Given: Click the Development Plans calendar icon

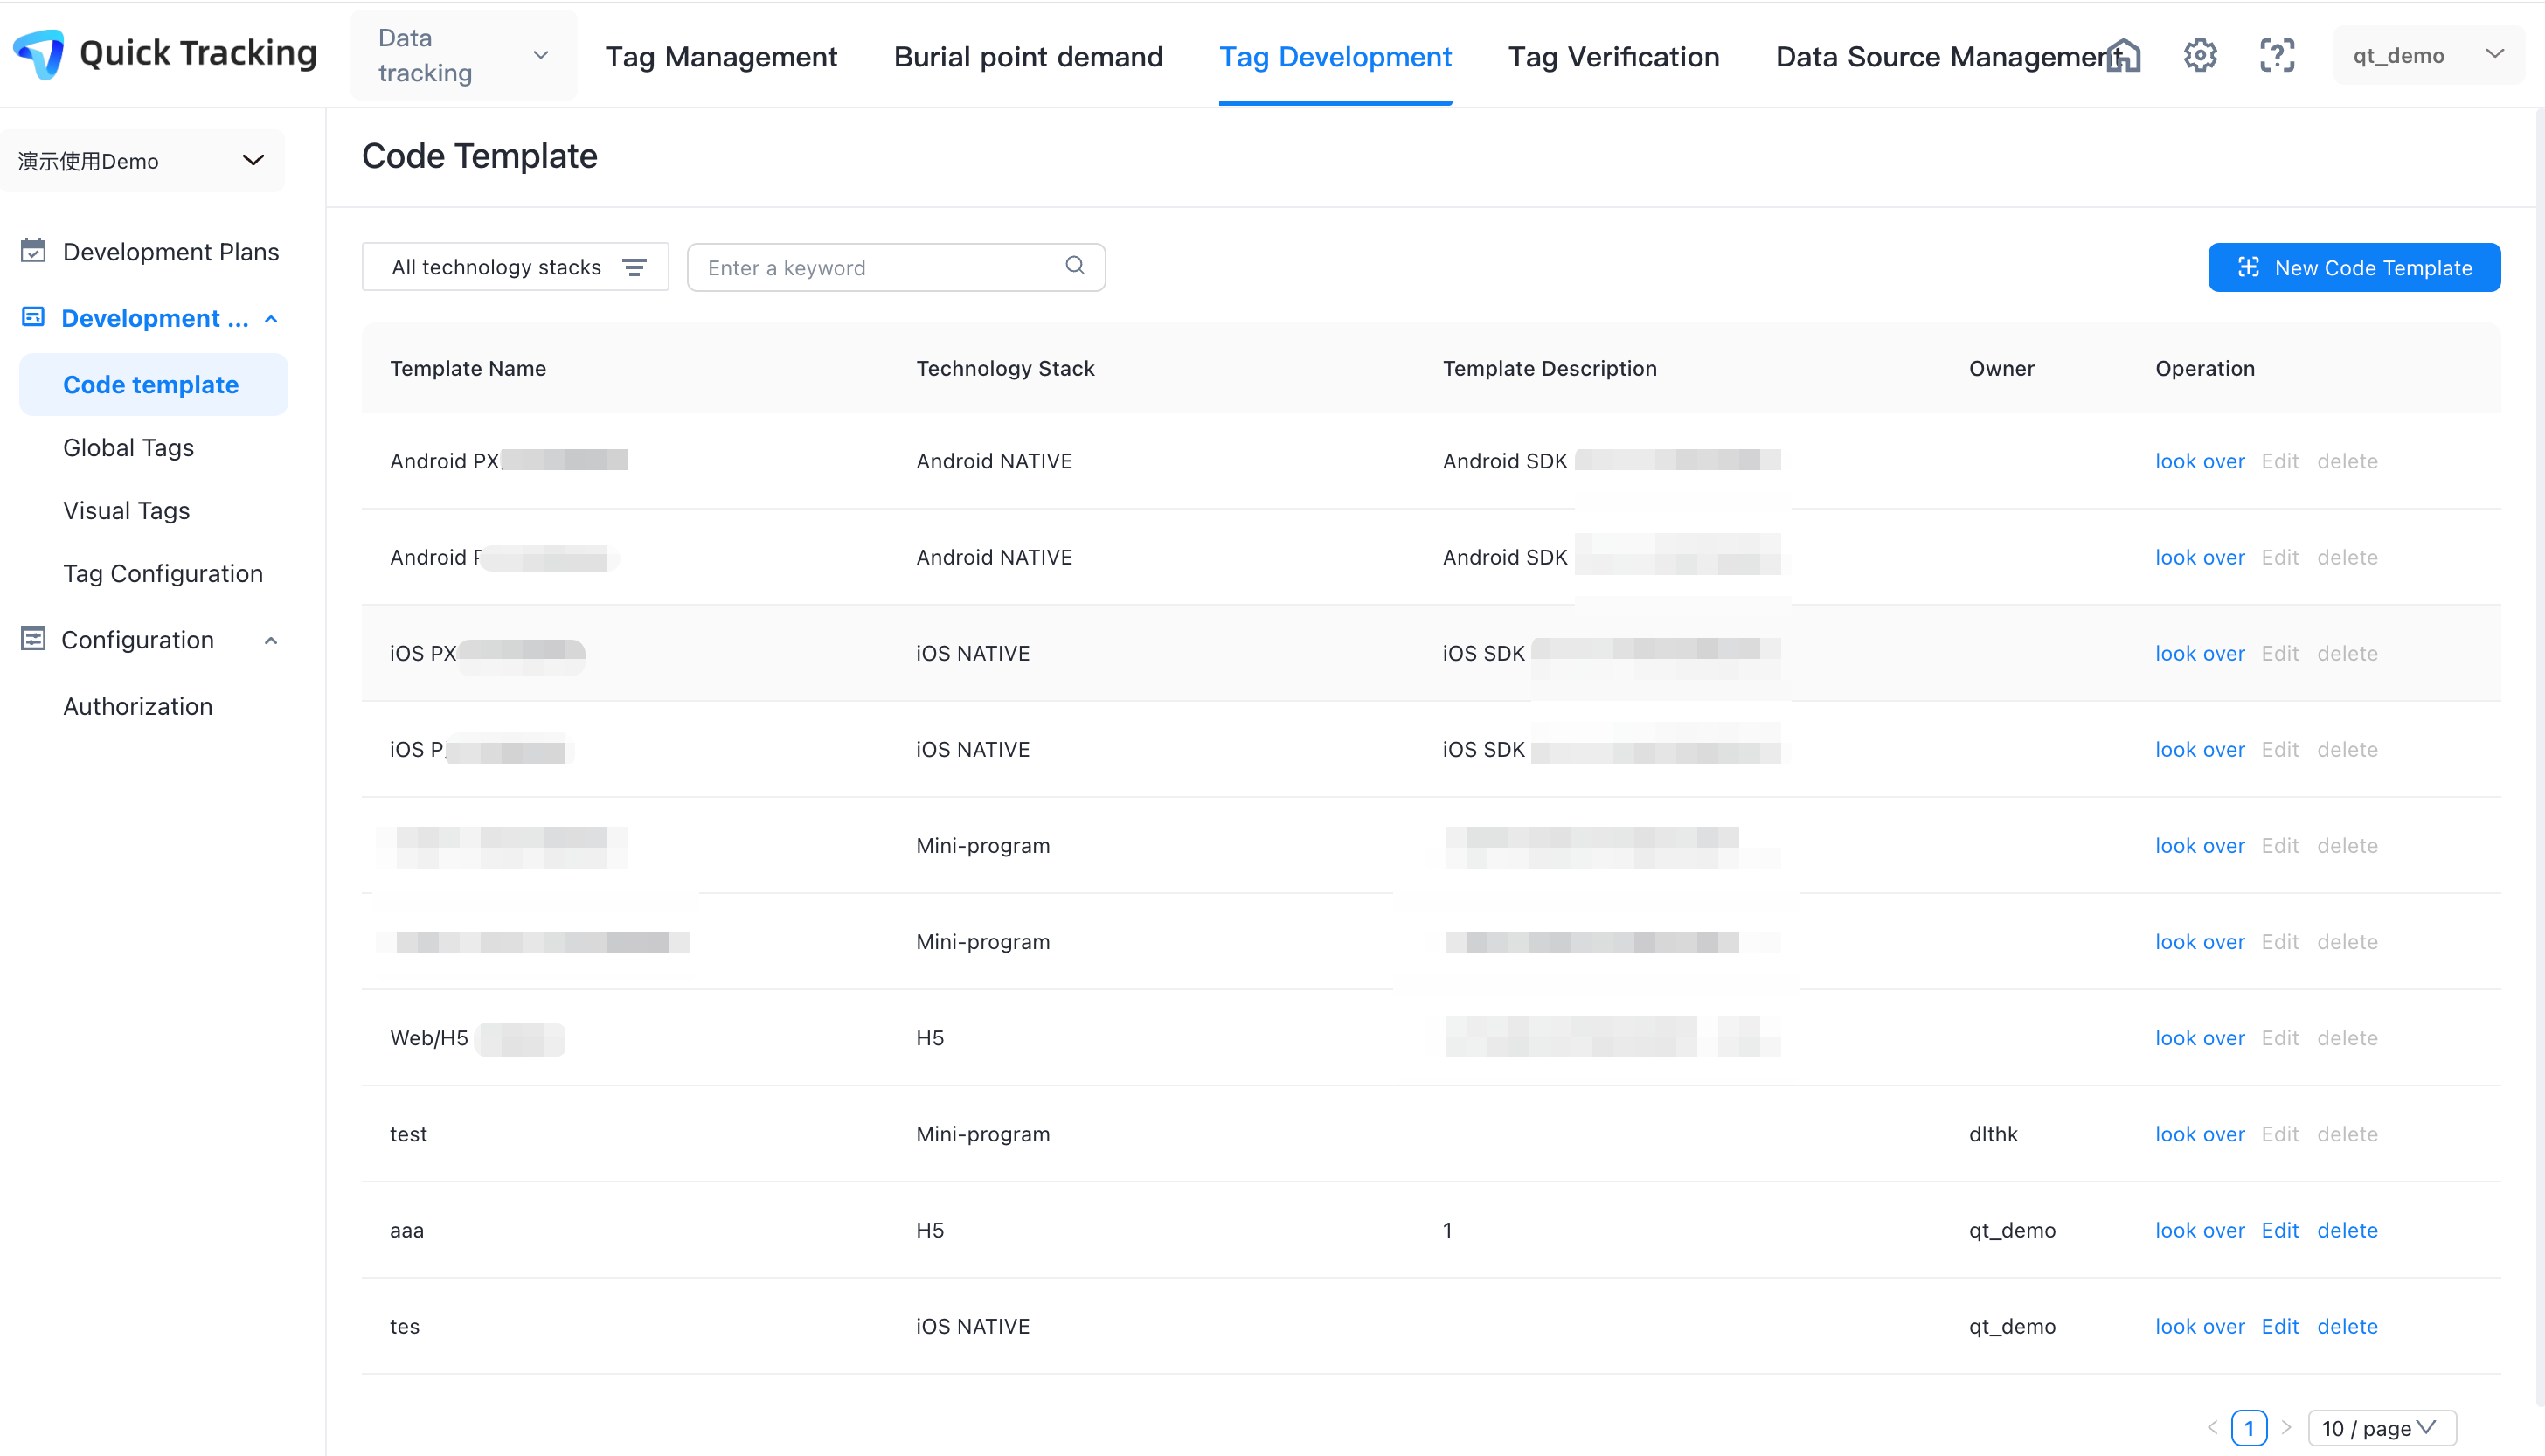Looking at the screenshot, I should tap(33, 251).
